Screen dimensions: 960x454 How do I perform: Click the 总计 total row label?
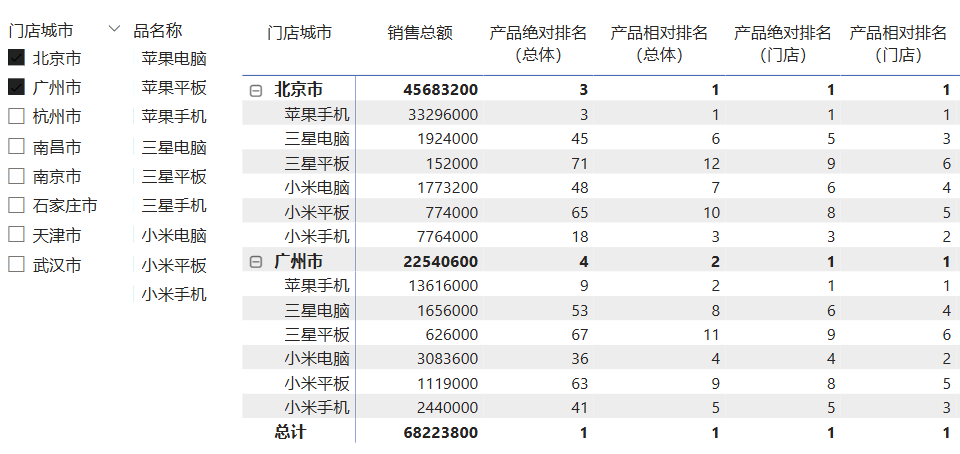point(290,433)
